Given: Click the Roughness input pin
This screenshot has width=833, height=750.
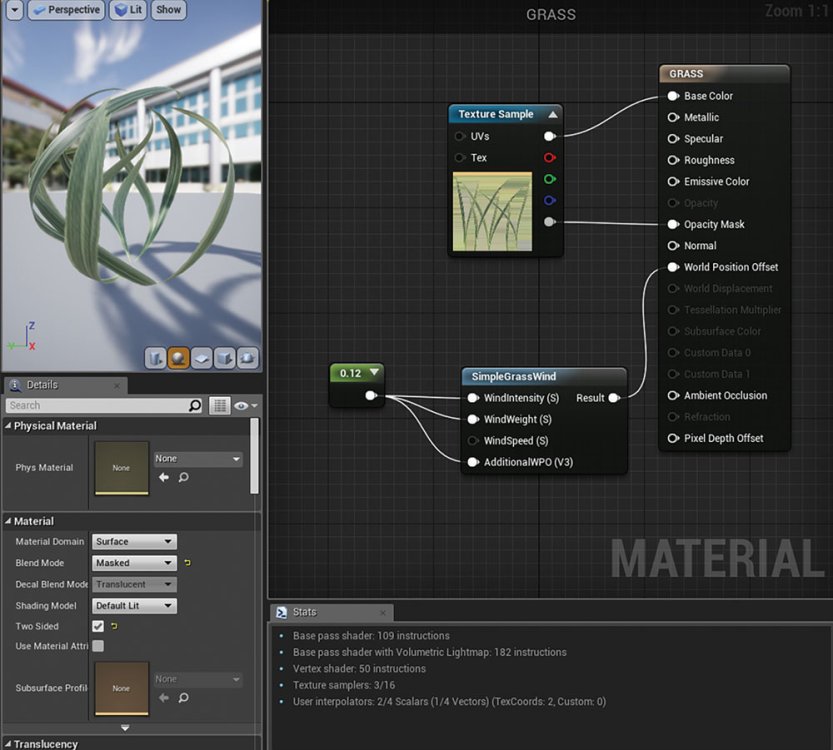Looking at the screenshot, I should 673,160.
